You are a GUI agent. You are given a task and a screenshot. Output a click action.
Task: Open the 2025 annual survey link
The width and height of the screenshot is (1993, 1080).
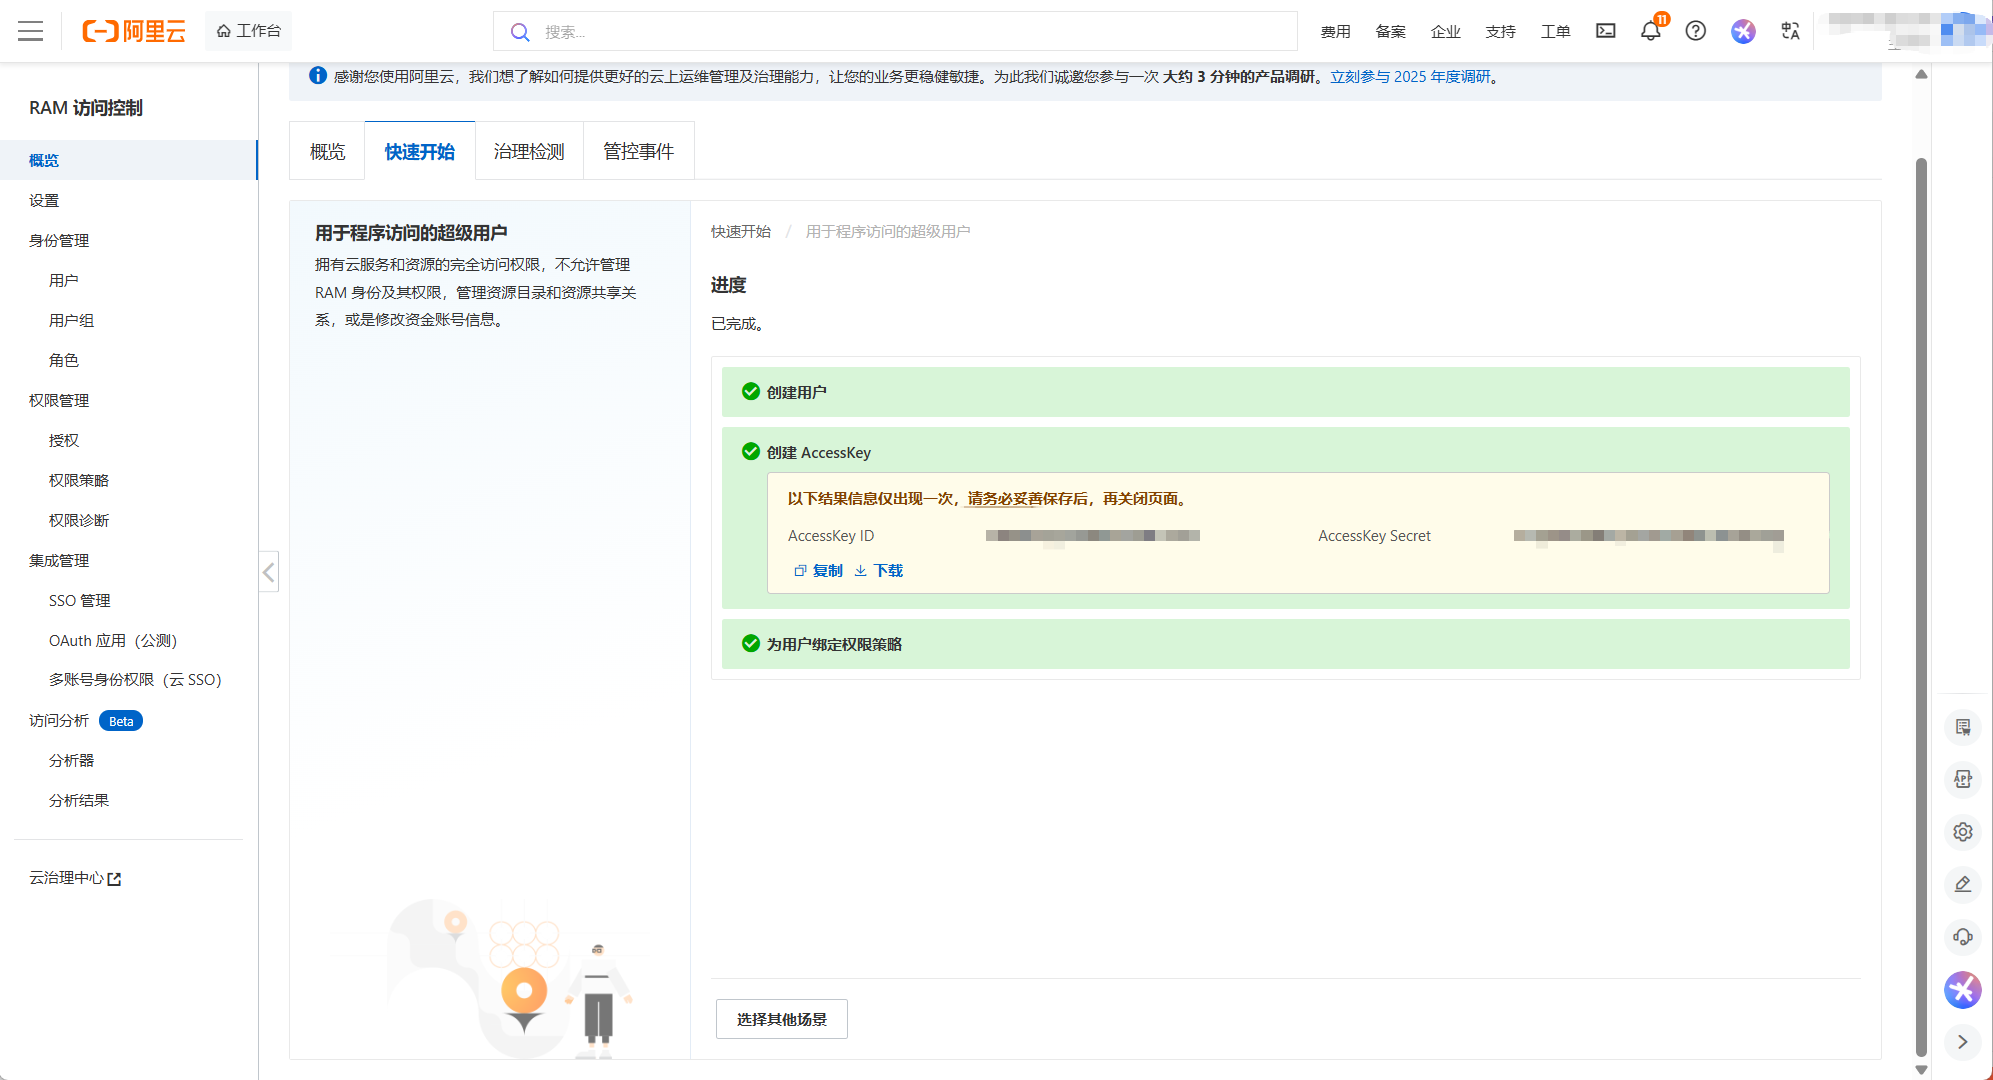(x=1409, y=77)
